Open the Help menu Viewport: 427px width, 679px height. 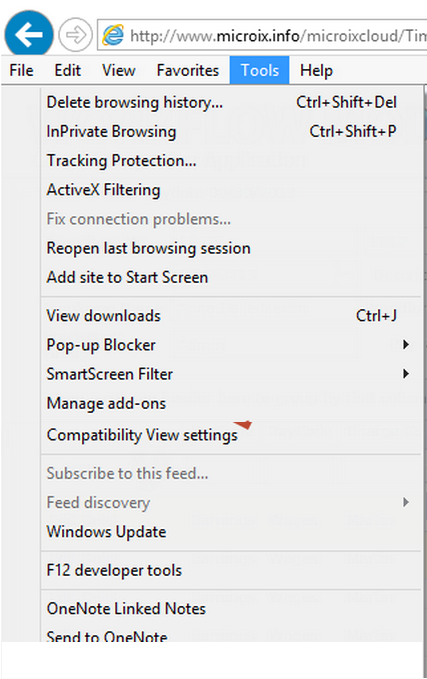[317, 70]
